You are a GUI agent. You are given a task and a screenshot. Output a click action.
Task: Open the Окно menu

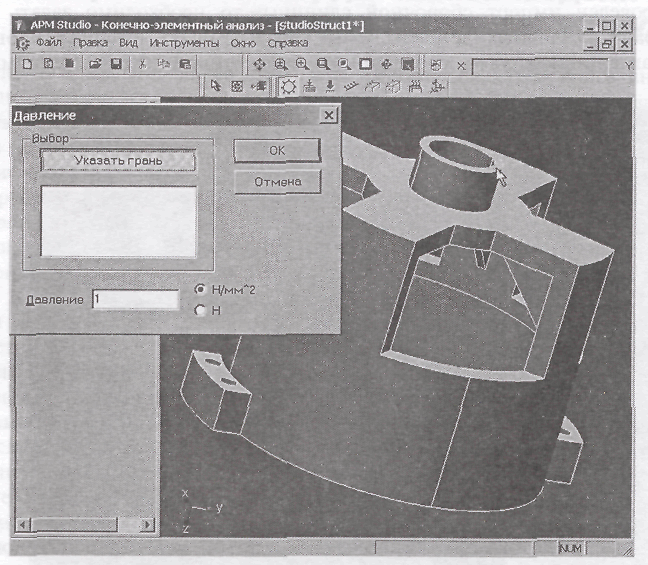(243, 43)
